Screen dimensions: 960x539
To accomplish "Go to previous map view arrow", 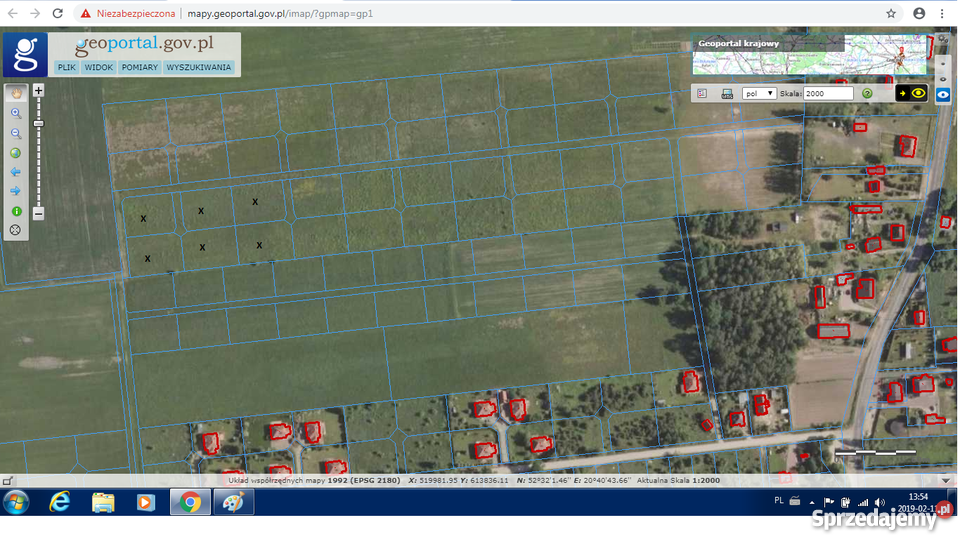I will point(16,172).
